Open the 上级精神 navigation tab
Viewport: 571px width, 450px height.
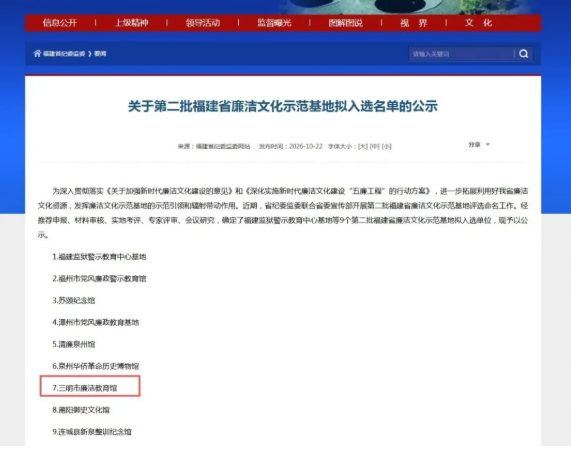131,23
